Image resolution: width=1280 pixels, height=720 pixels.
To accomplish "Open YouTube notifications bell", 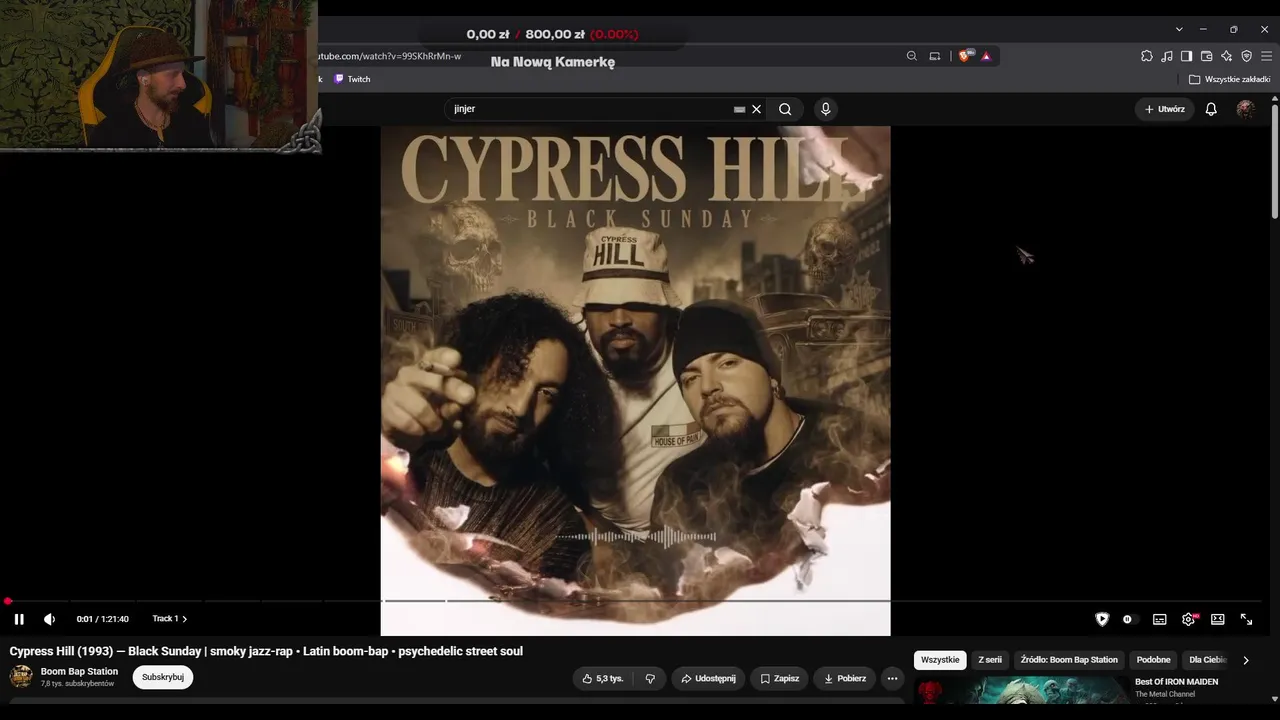I will pyautogui.click(x=1211, y=109).
